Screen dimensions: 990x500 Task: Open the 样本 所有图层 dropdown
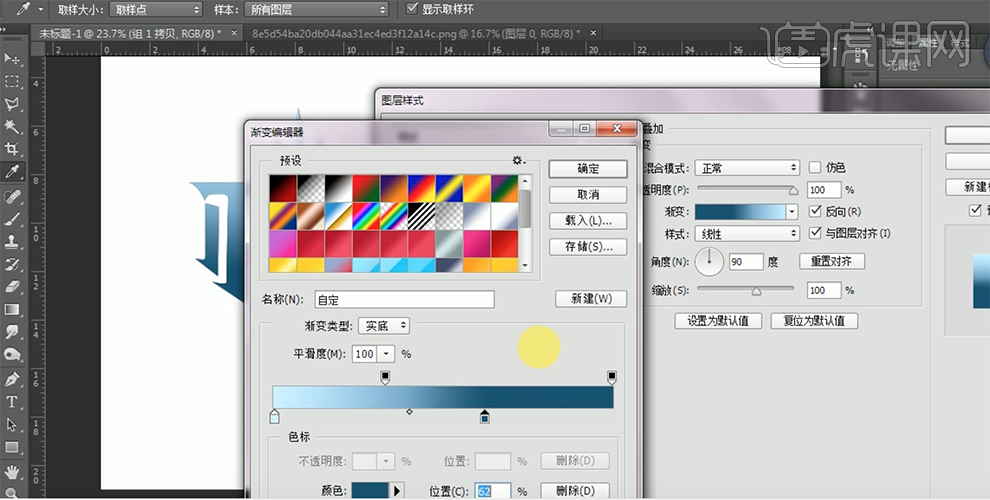coord(316,9)
